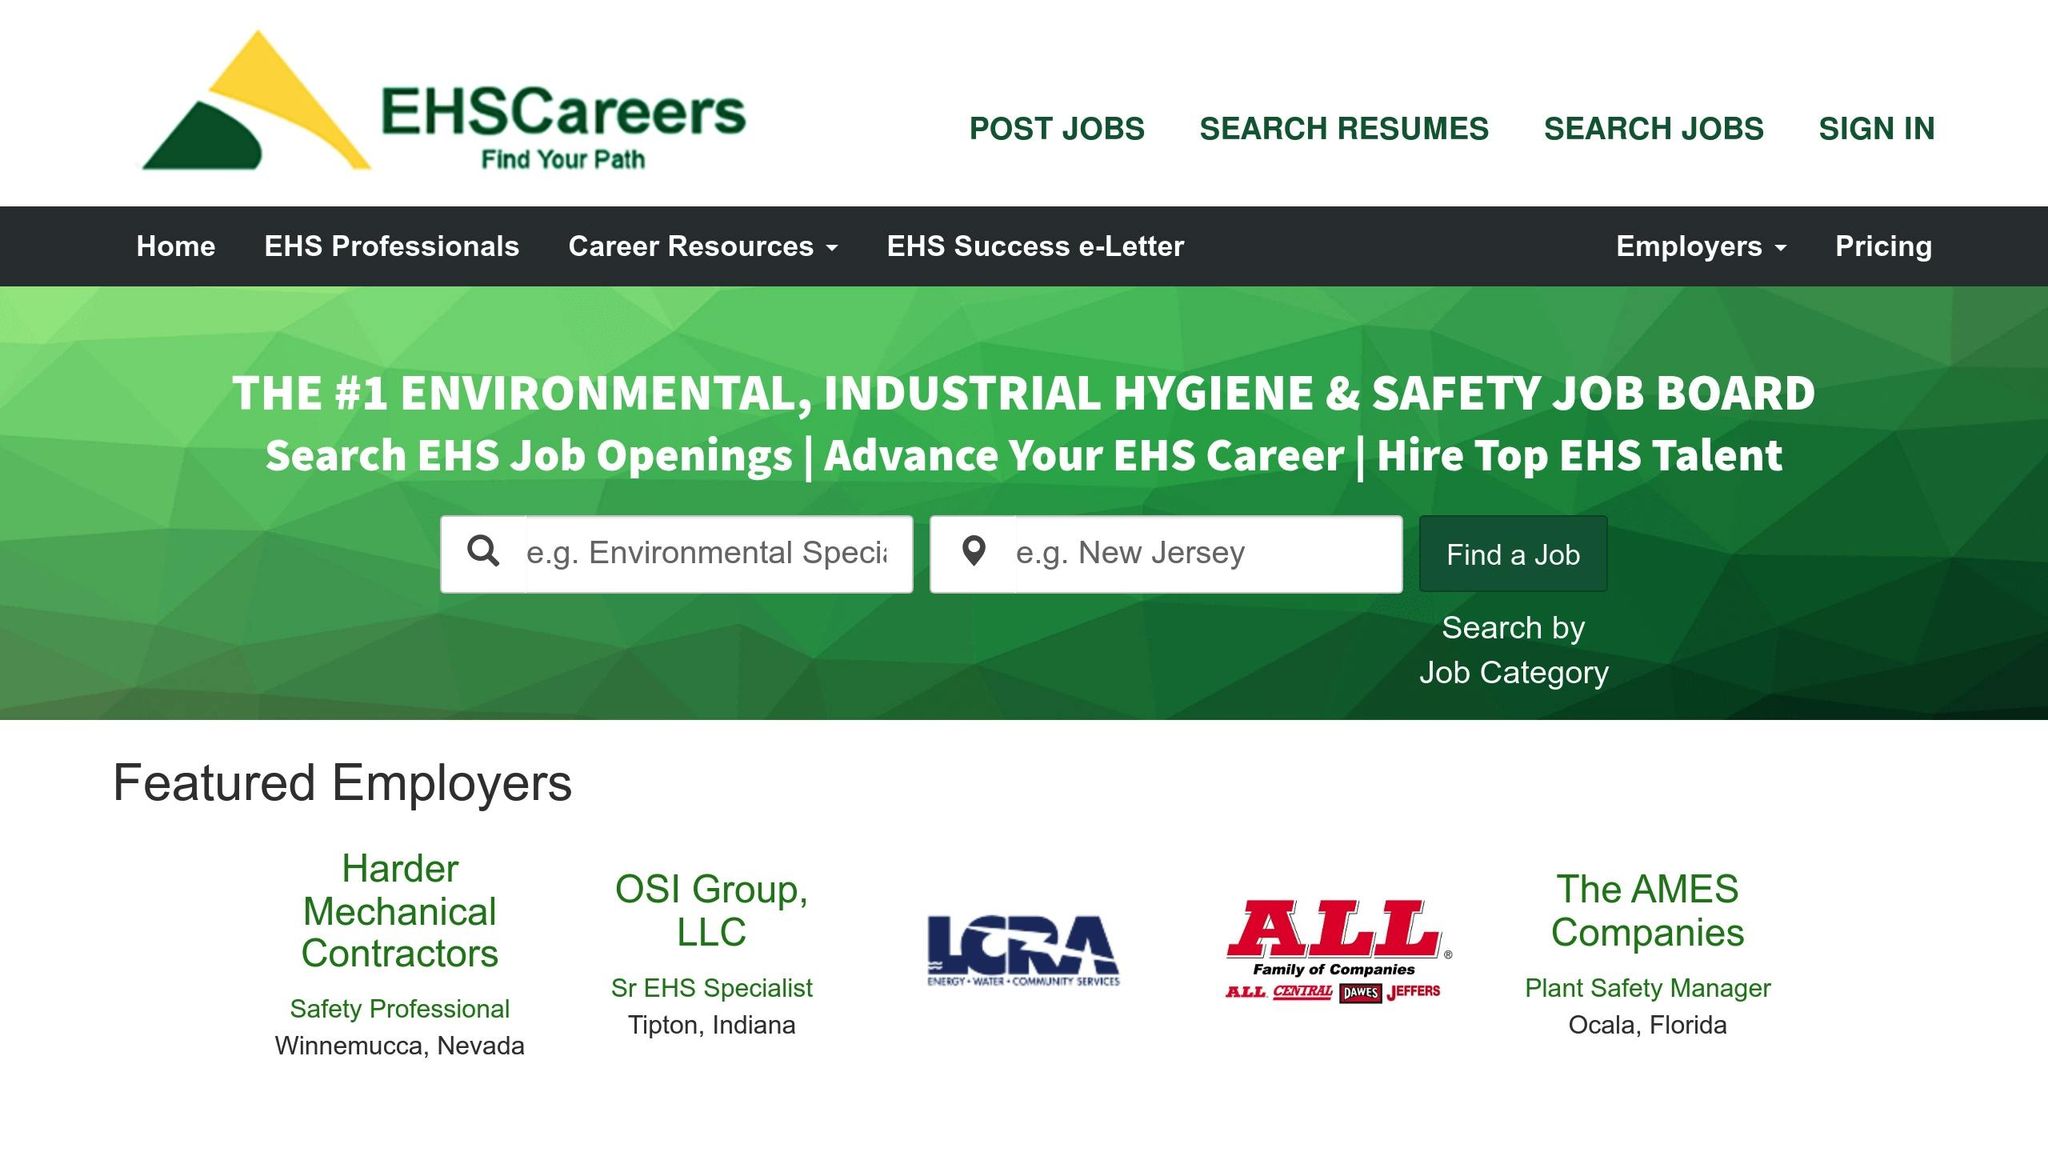Open the EHS Professionals page

click(391, 246)
